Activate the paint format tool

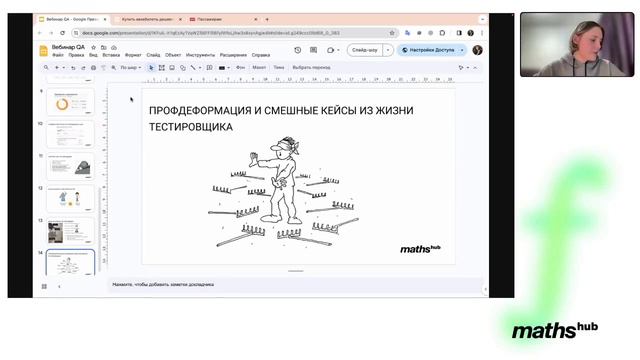(x=103, y=68)
